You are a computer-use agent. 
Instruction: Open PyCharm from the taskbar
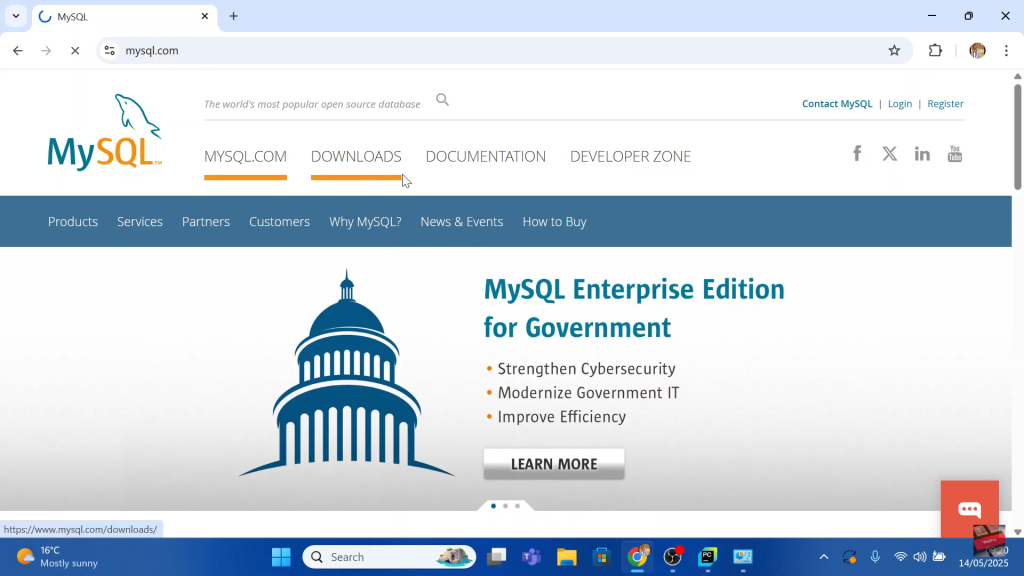(x=707, y=557)
